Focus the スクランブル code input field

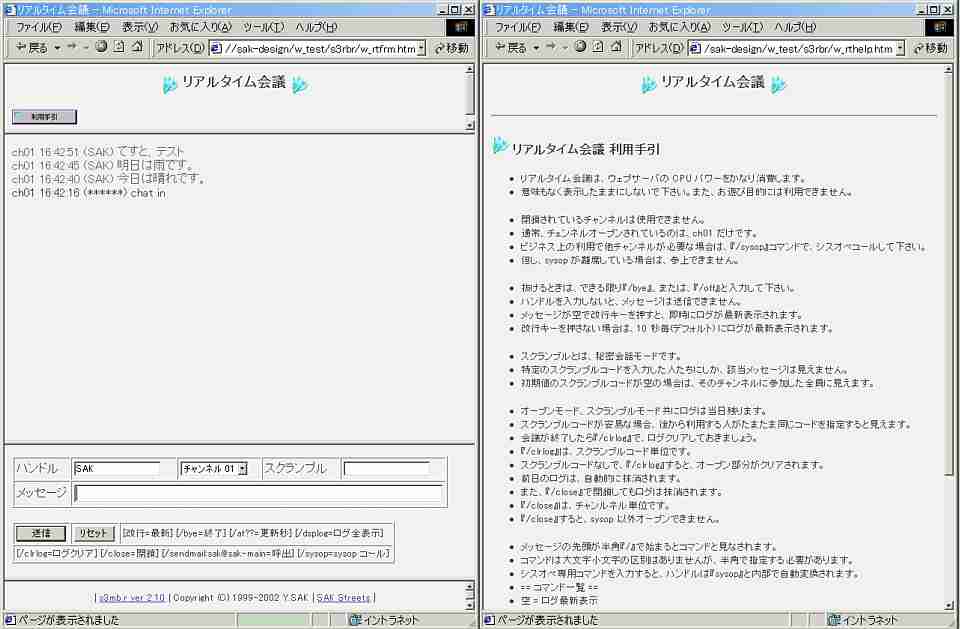pos(386,469)
